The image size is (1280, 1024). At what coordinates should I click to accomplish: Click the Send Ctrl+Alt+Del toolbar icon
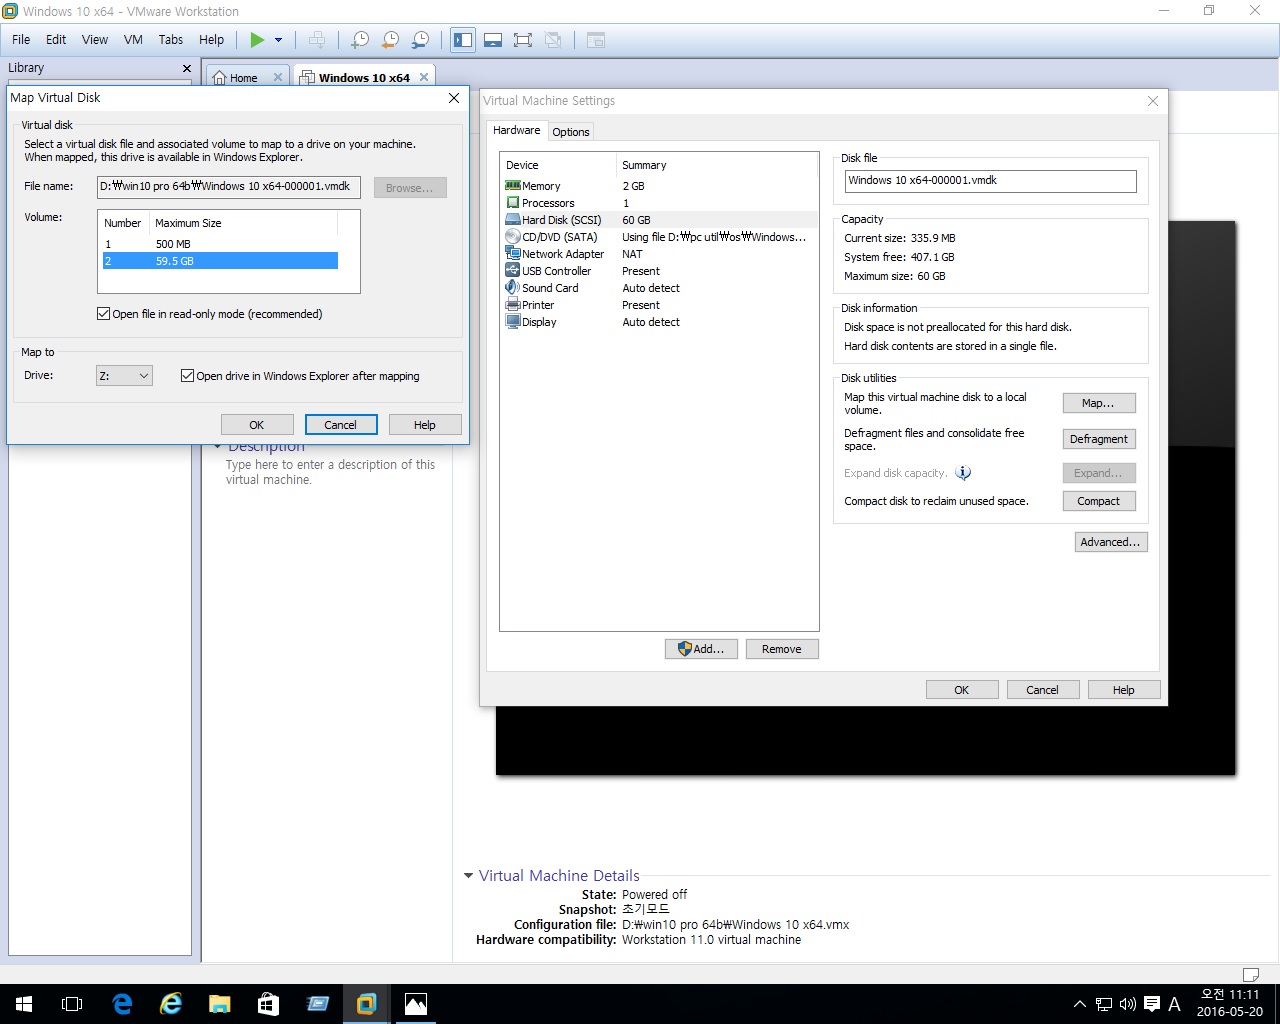pos(317,40)
